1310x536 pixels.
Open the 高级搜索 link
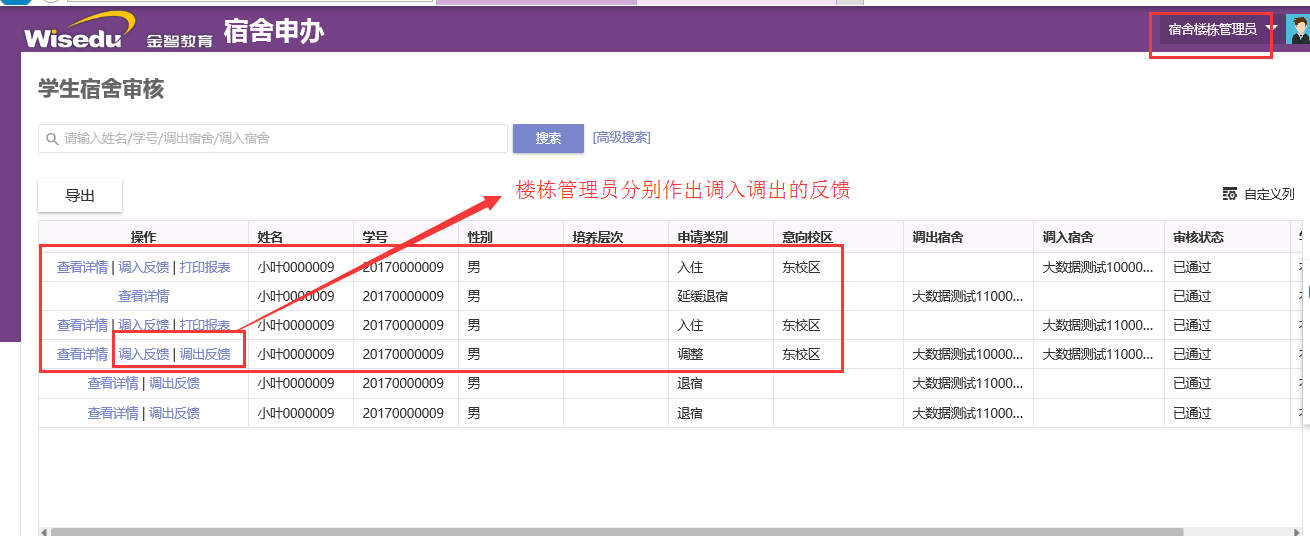click(622, 138)
